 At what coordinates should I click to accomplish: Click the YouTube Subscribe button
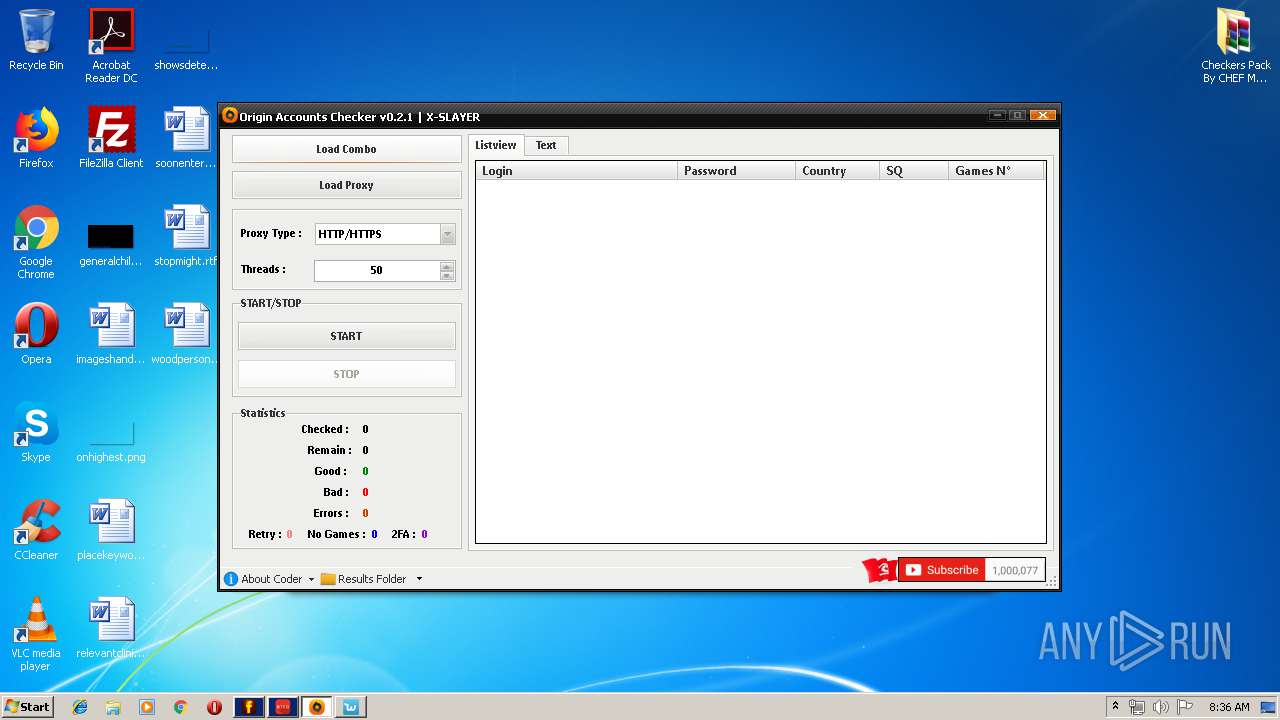point(942,570)
